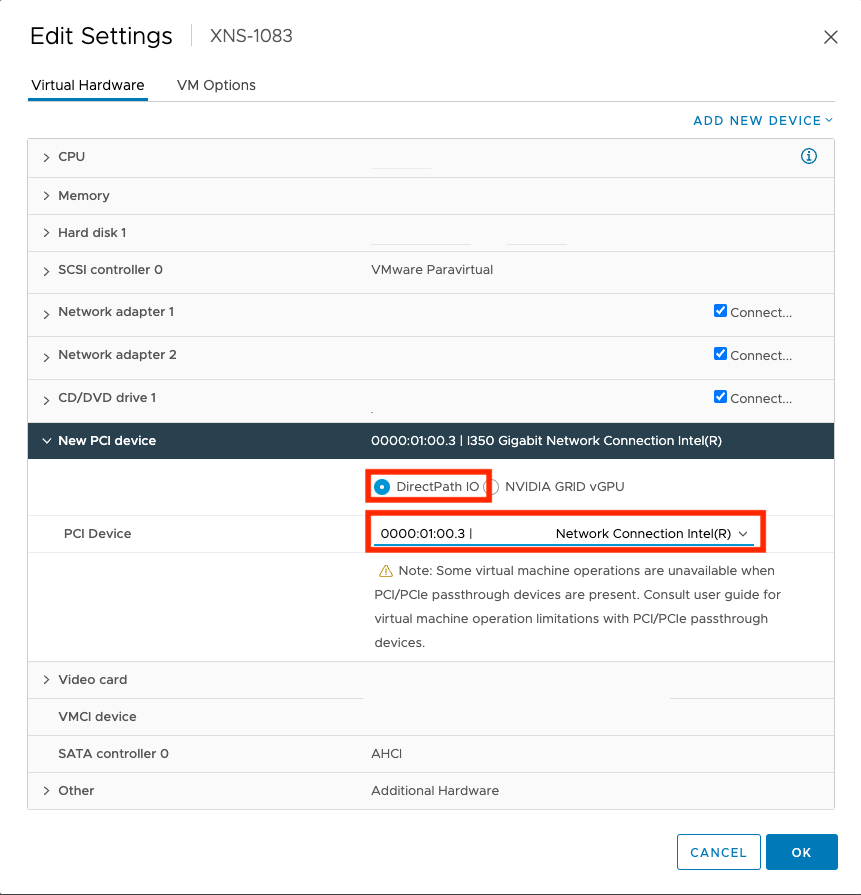Select the Virtual Hardware tab
Image resolution: width=861 pixels, height=895 pixels.
coord(87,85)
